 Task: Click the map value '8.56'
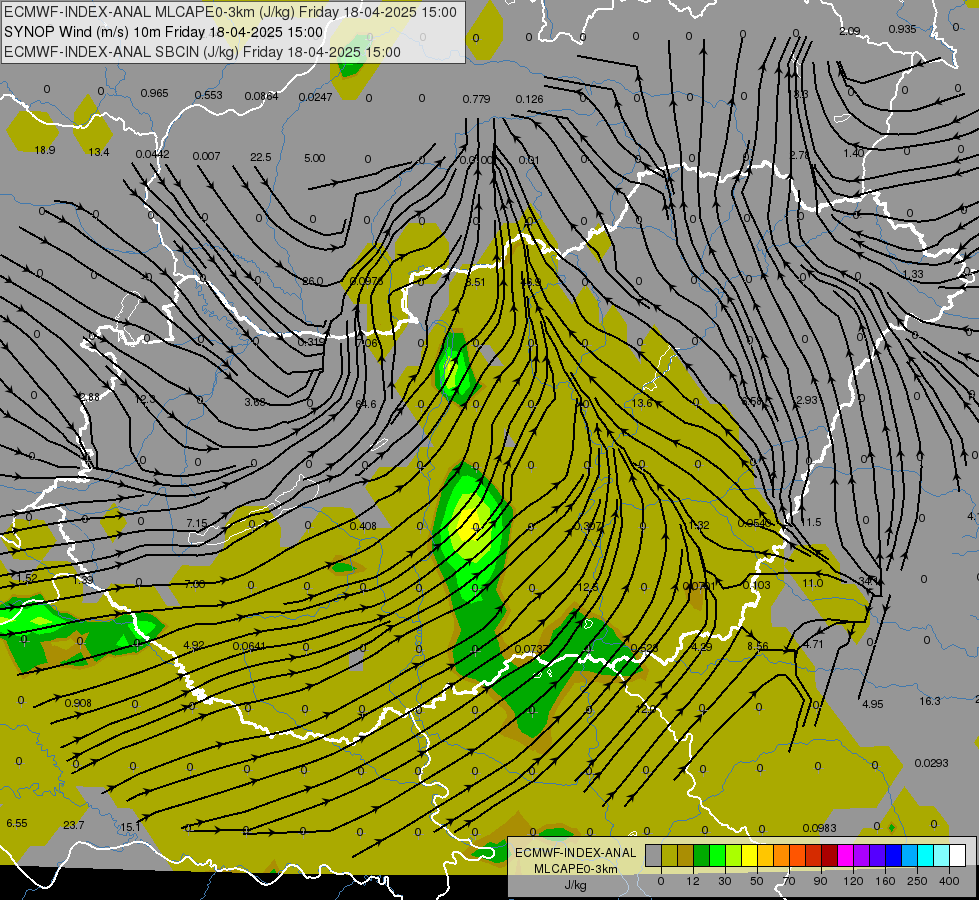(x=757, y=646)
